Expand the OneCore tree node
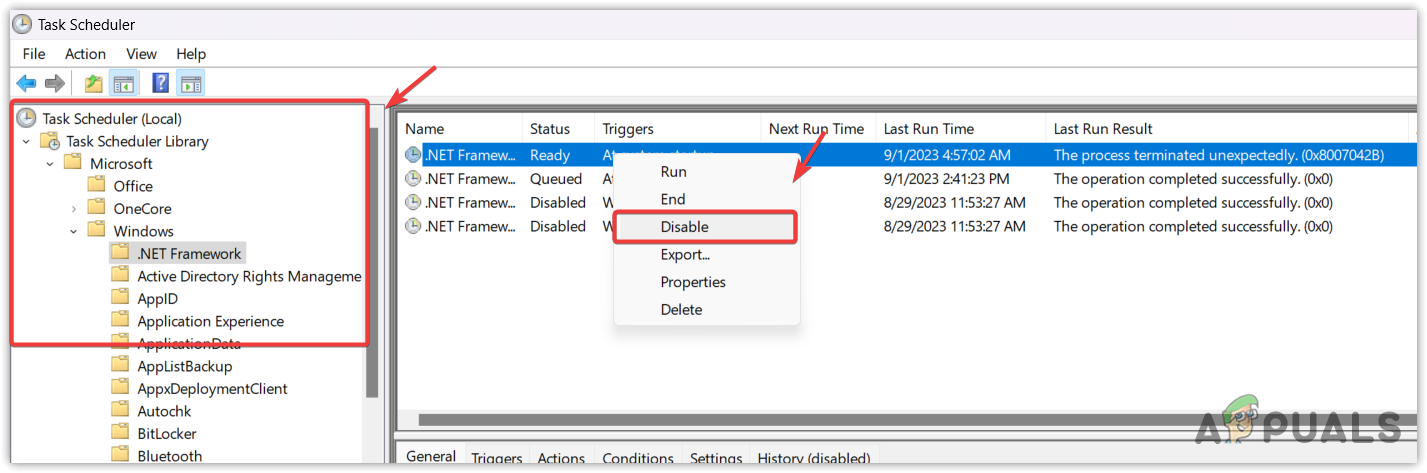1427x473 pixels. point(74,208)
